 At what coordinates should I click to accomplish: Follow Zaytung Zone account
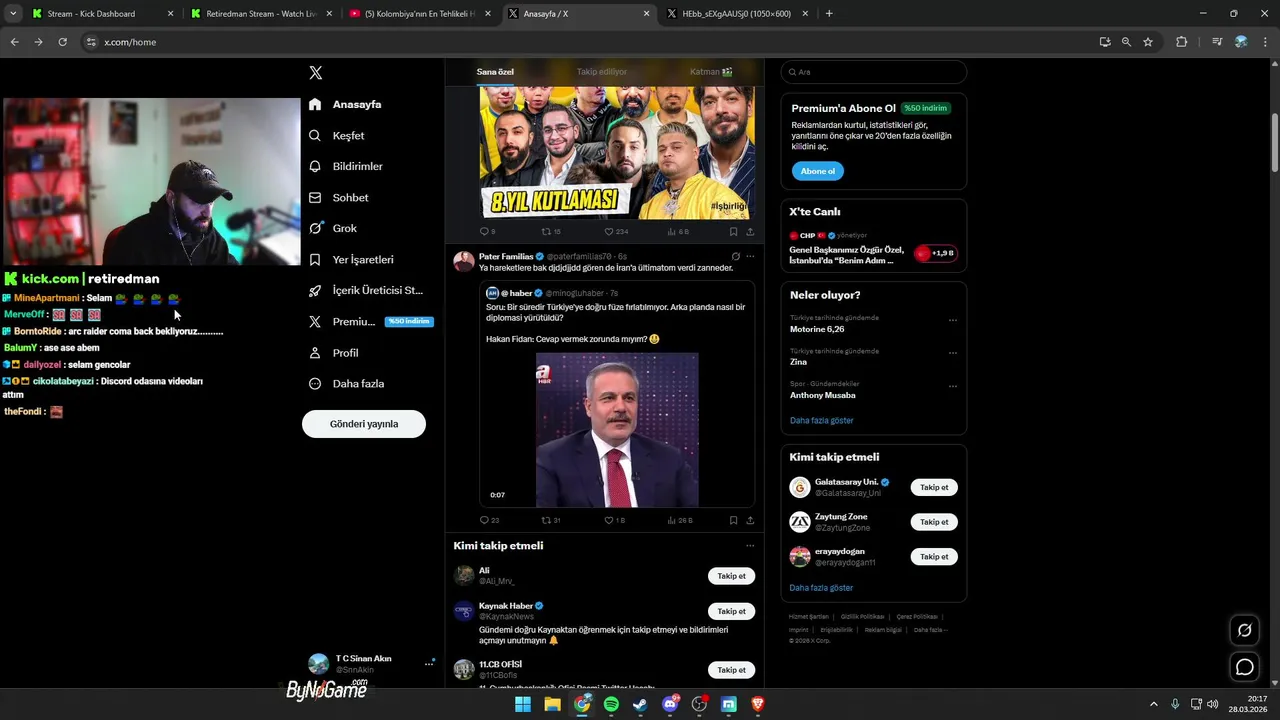tap(934, 522)
